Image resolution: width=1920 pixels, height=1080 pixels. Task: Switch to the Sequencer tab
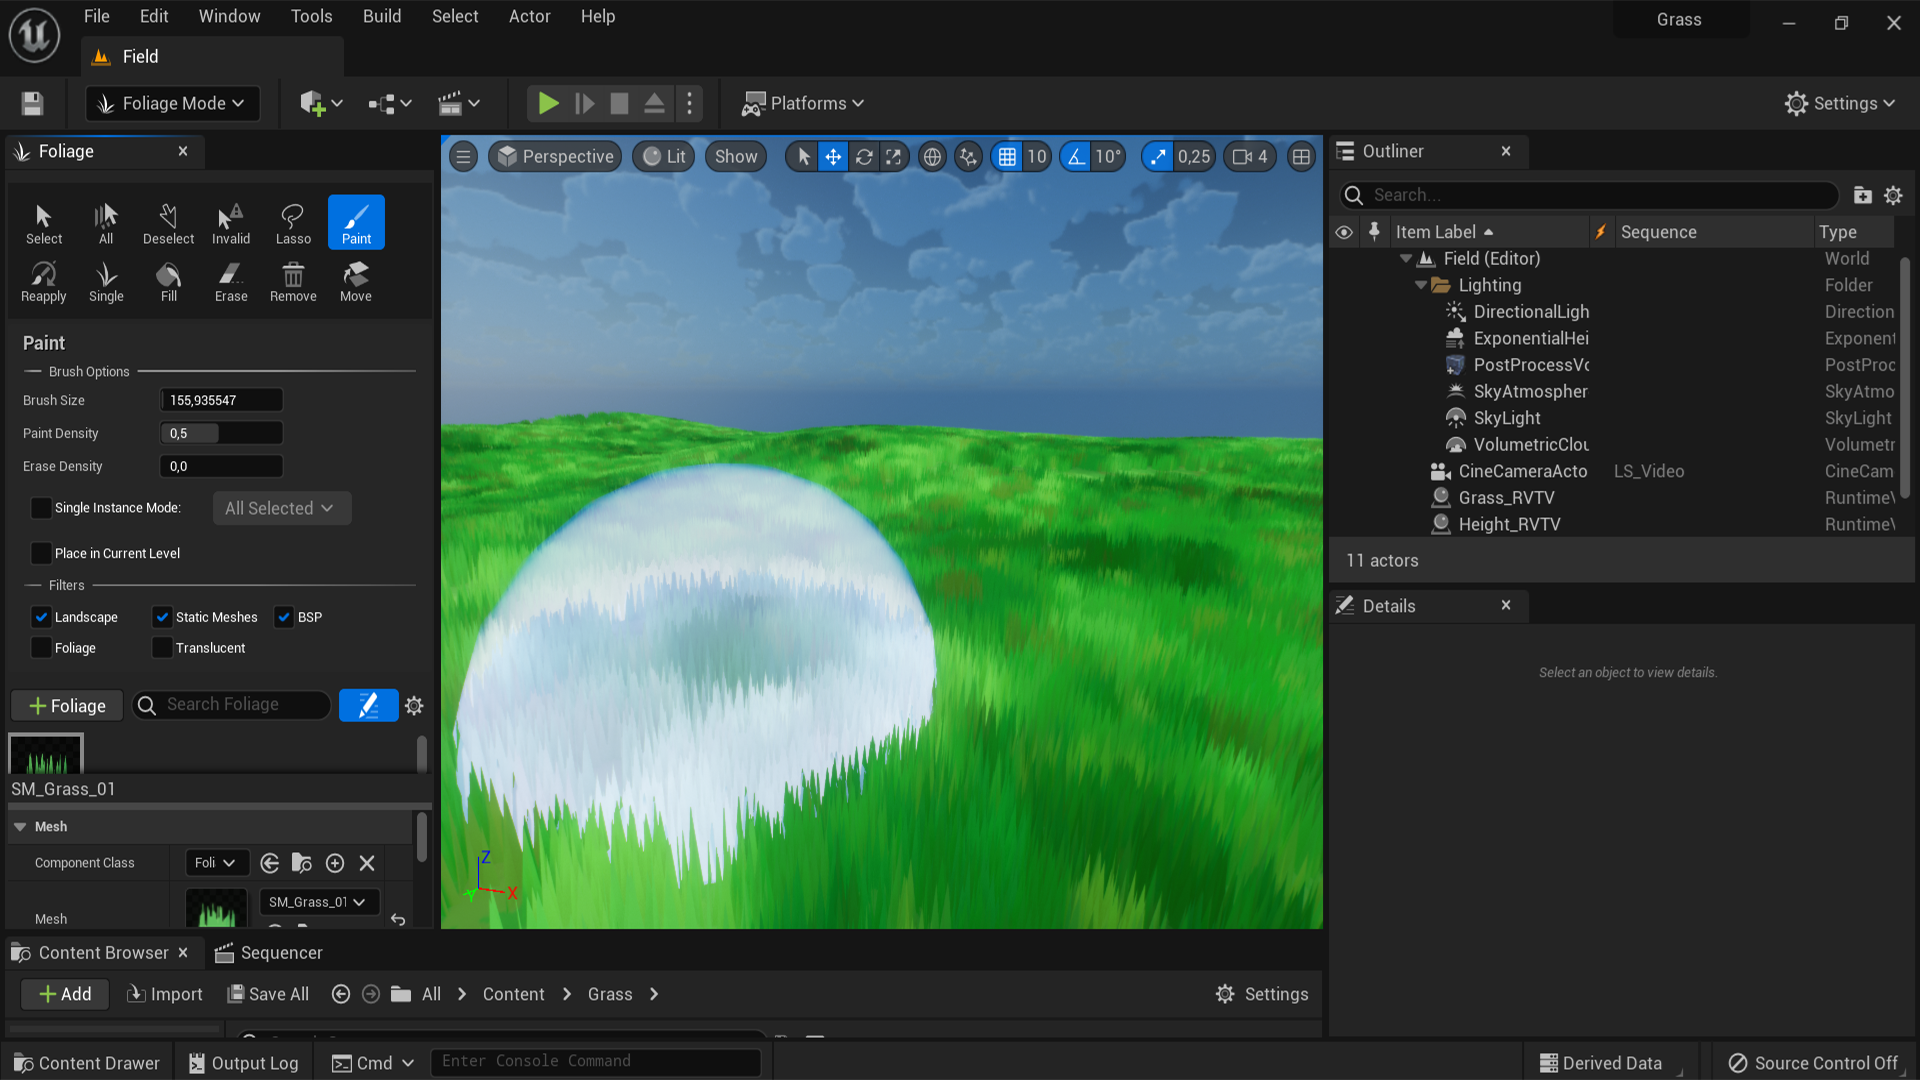269,953
